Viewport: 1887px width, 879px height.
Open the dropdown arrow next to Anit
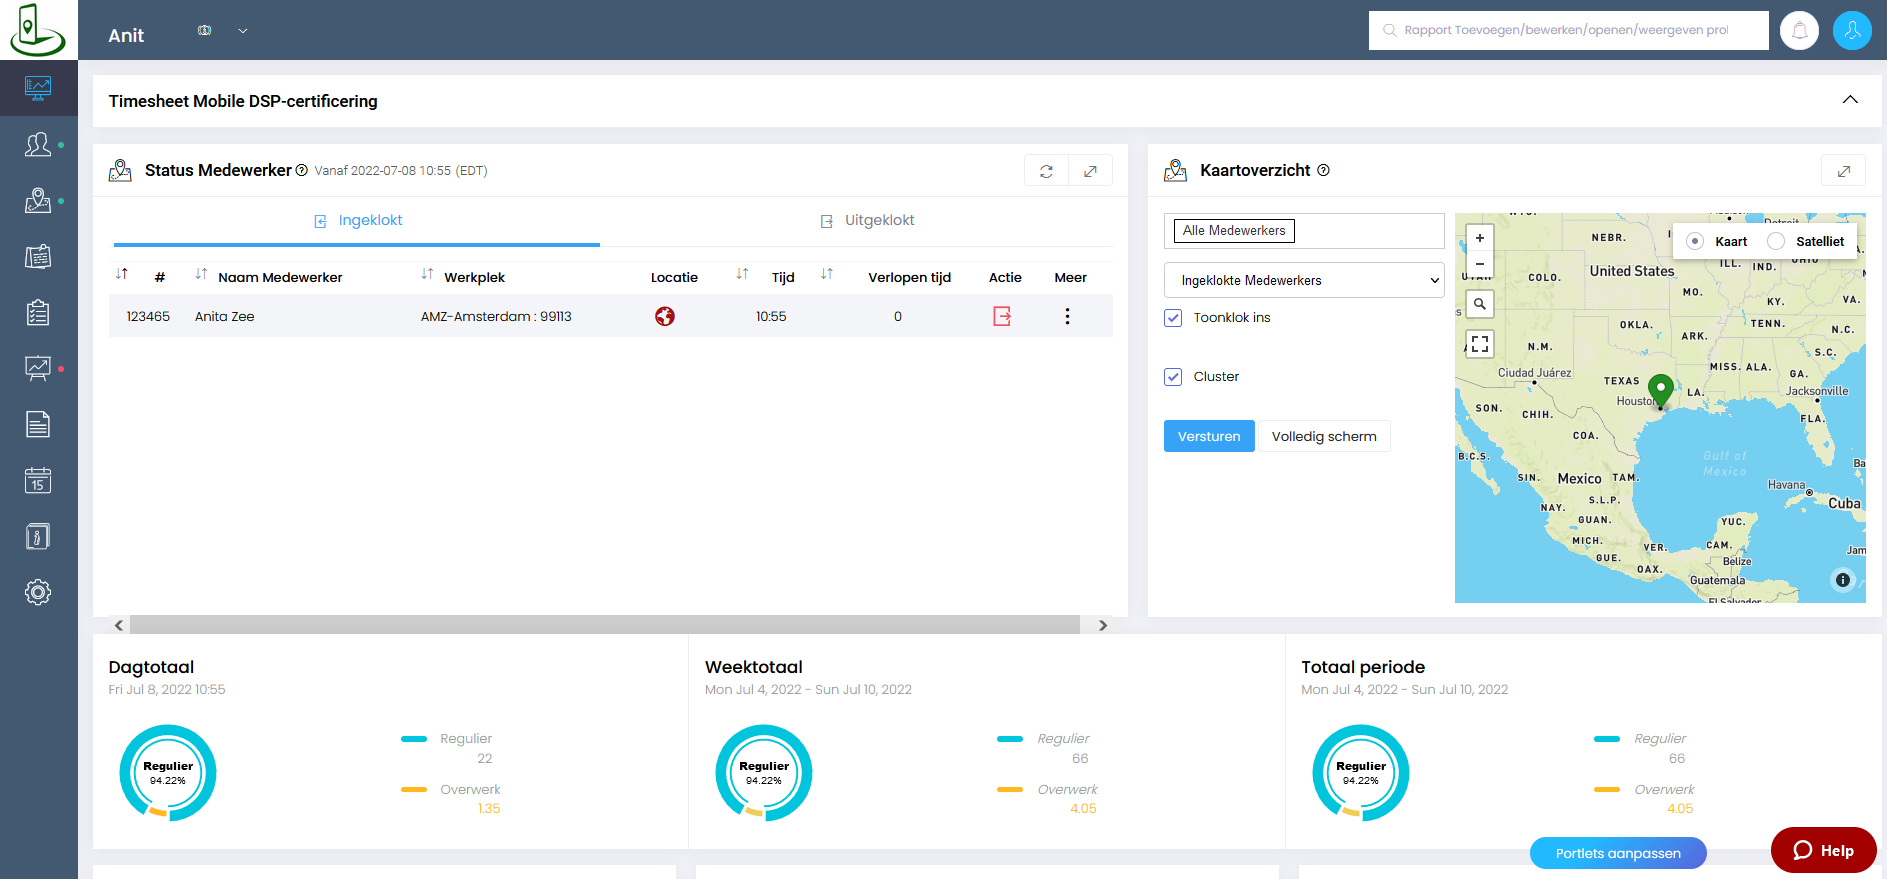click(x=243, y=31)
